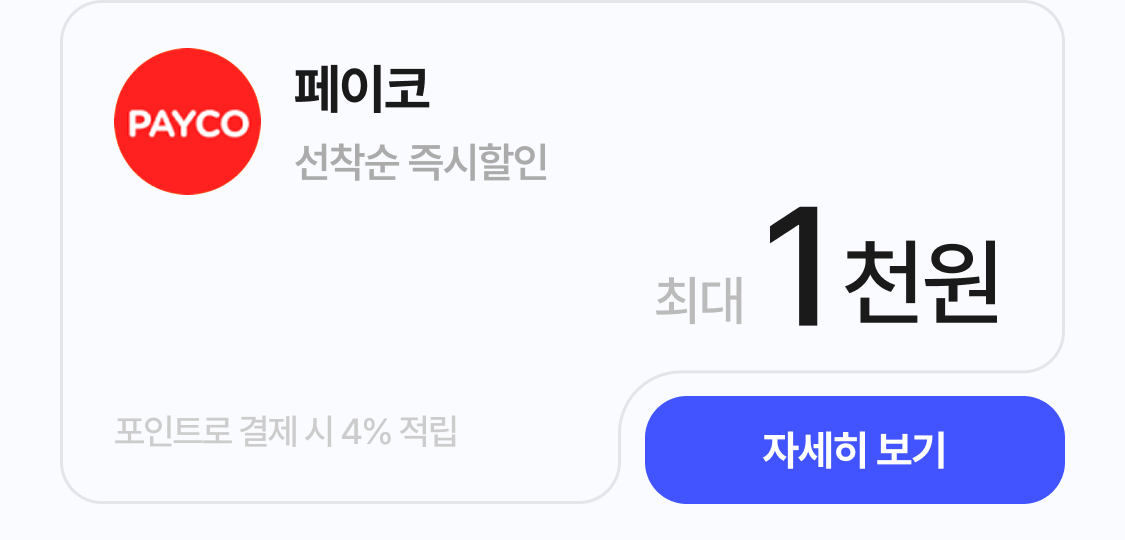
Task: Click the 천원 amount text
Action: [x=922, y=280]
